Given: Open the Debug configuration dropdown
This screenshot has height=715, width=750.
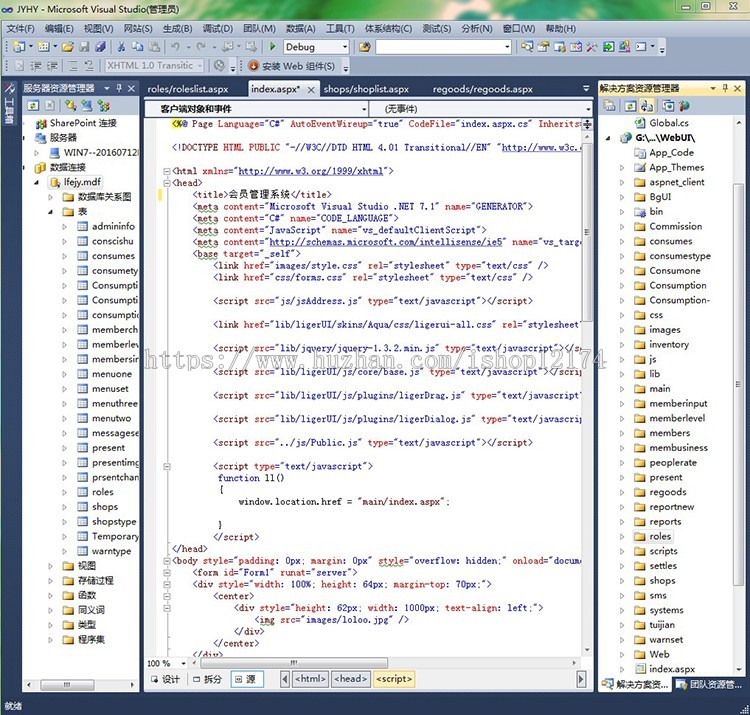Looking at the screenshot, I should coord(345,47).
